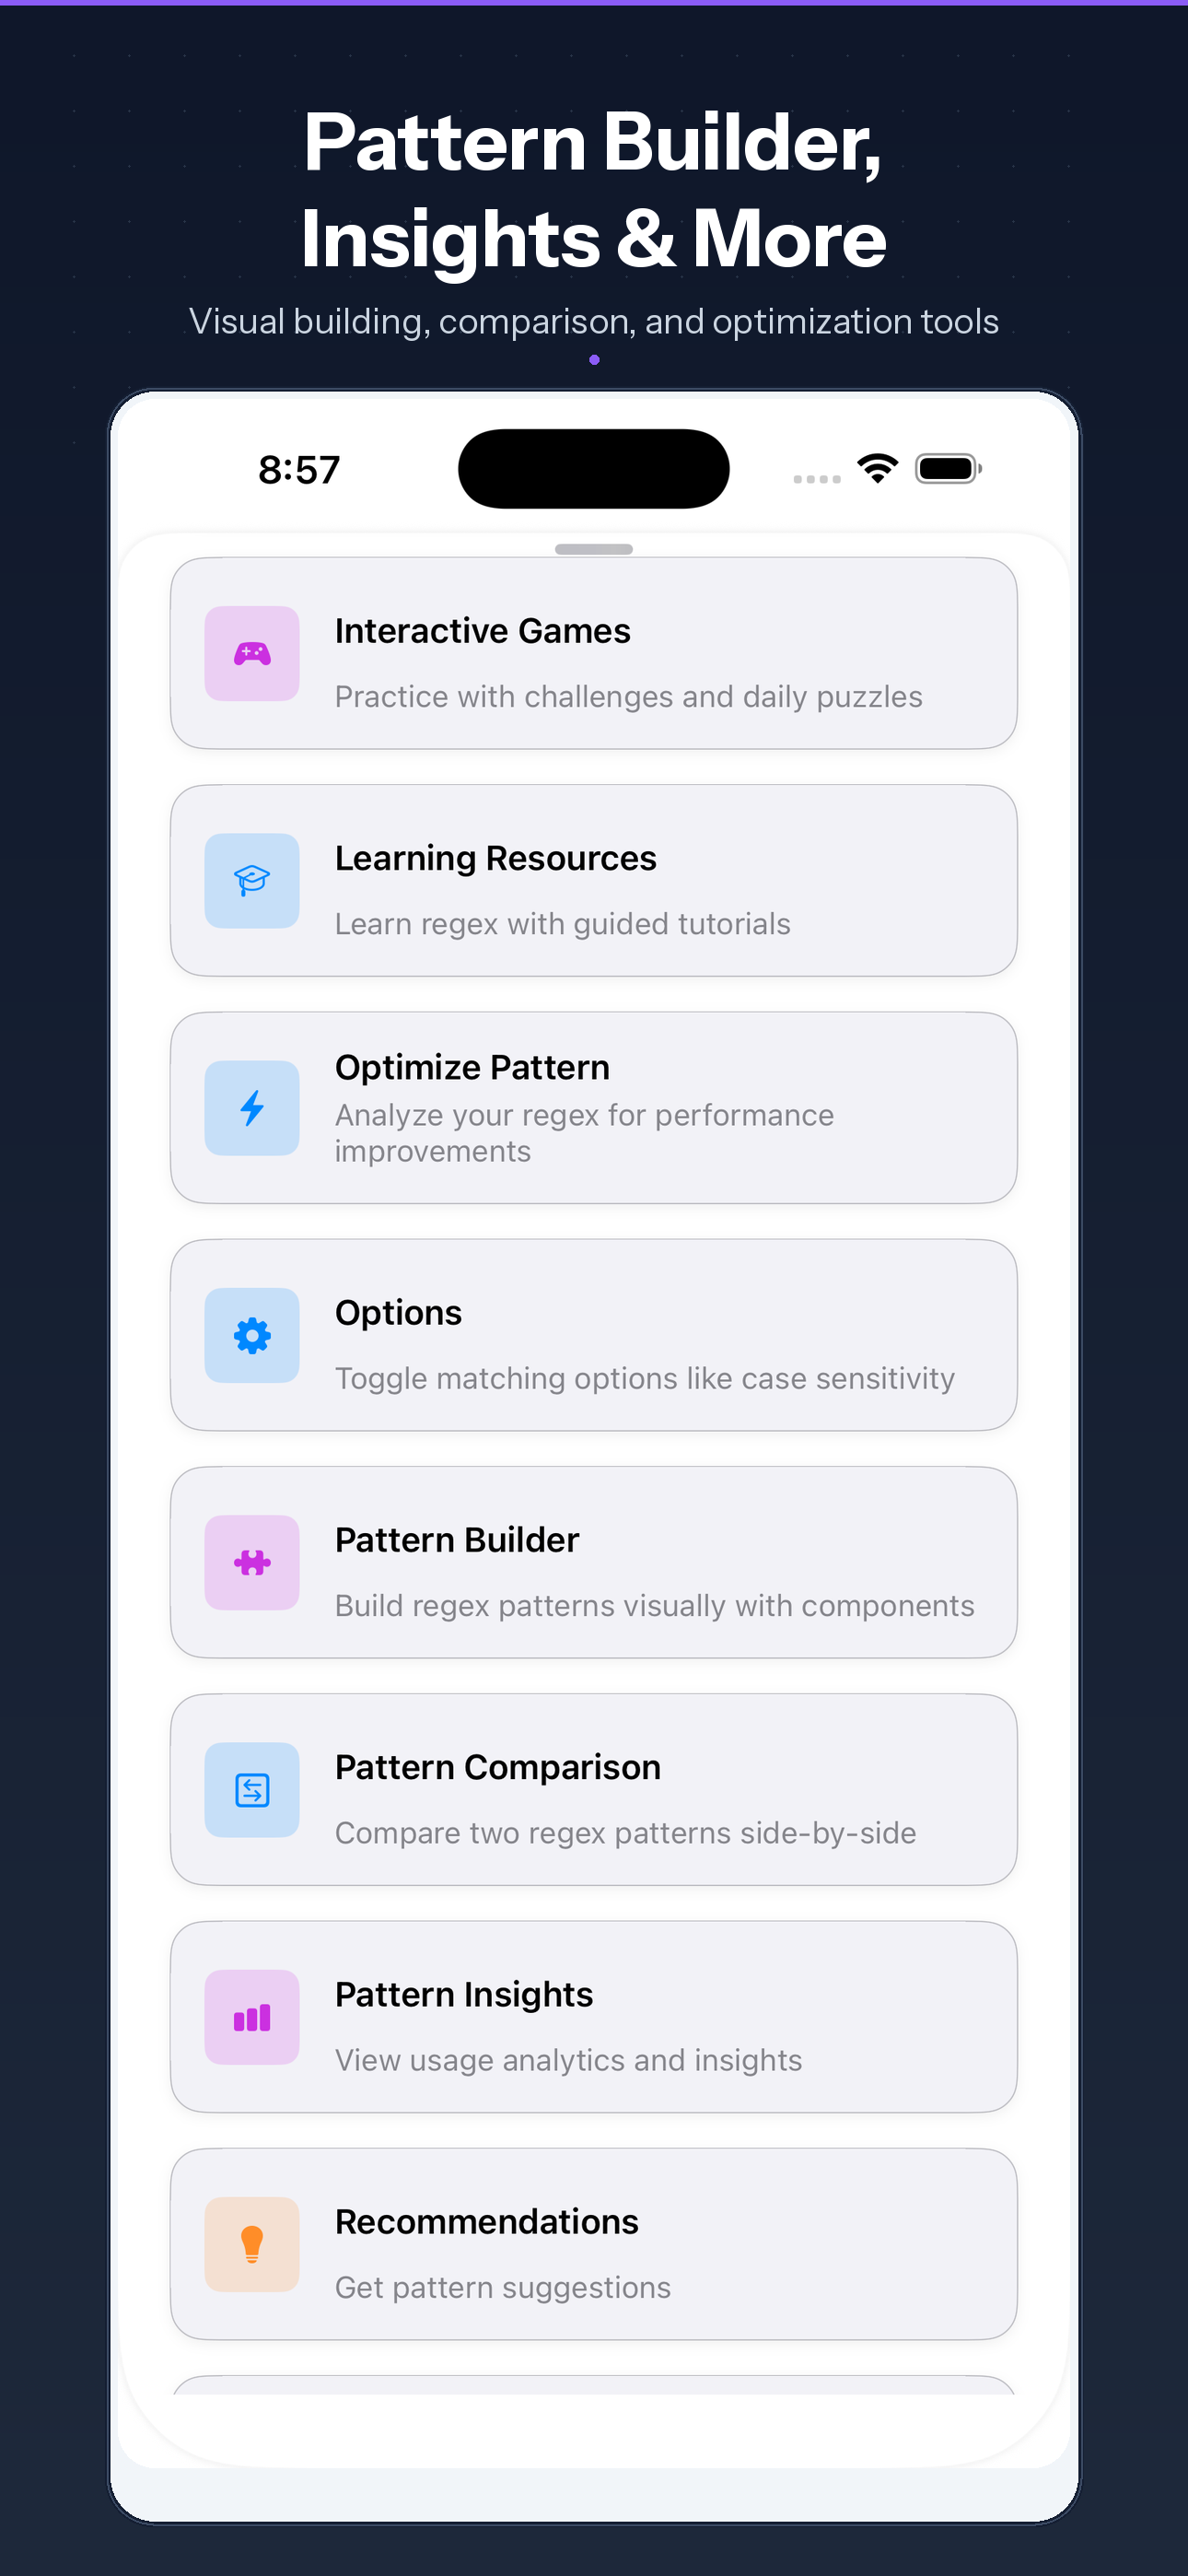Tap the sheet drag handle at top
This screenshot has height=2576, width=1188.
point(593,548)
